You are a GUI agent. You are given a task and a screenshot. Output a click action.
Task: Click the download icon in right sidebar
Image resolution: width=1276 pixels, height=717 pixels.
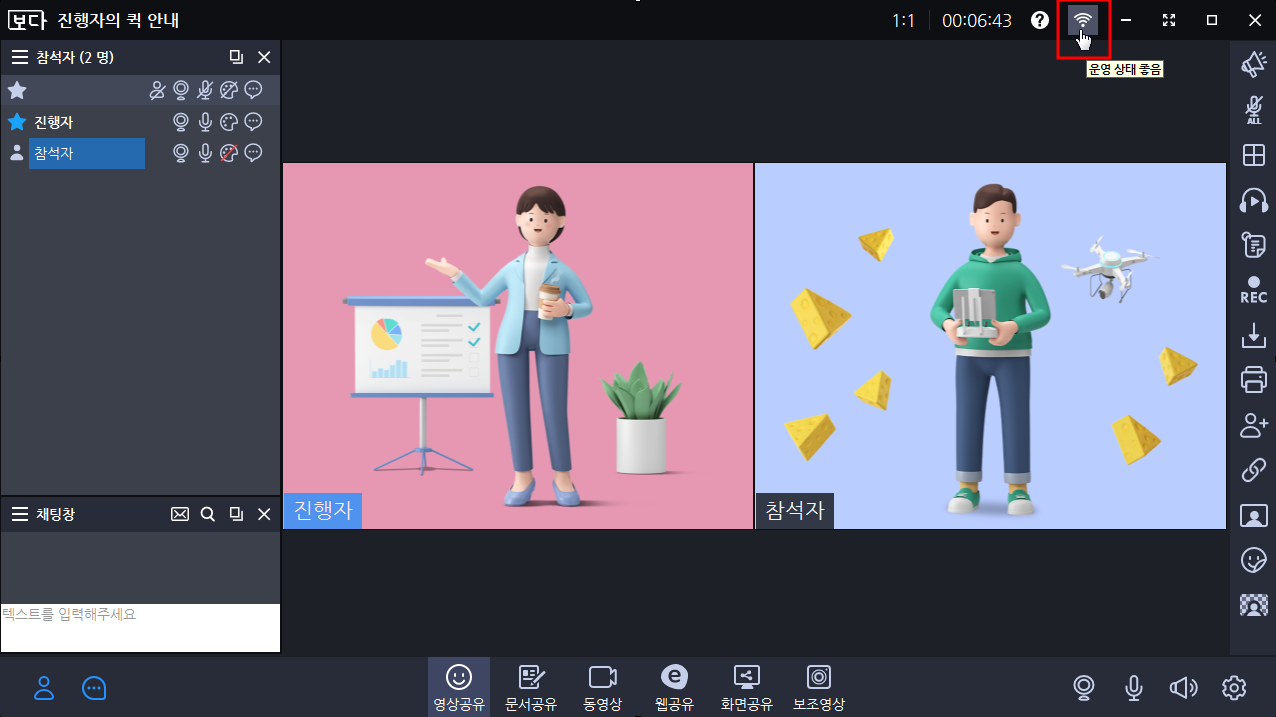tap(1253, 335)
